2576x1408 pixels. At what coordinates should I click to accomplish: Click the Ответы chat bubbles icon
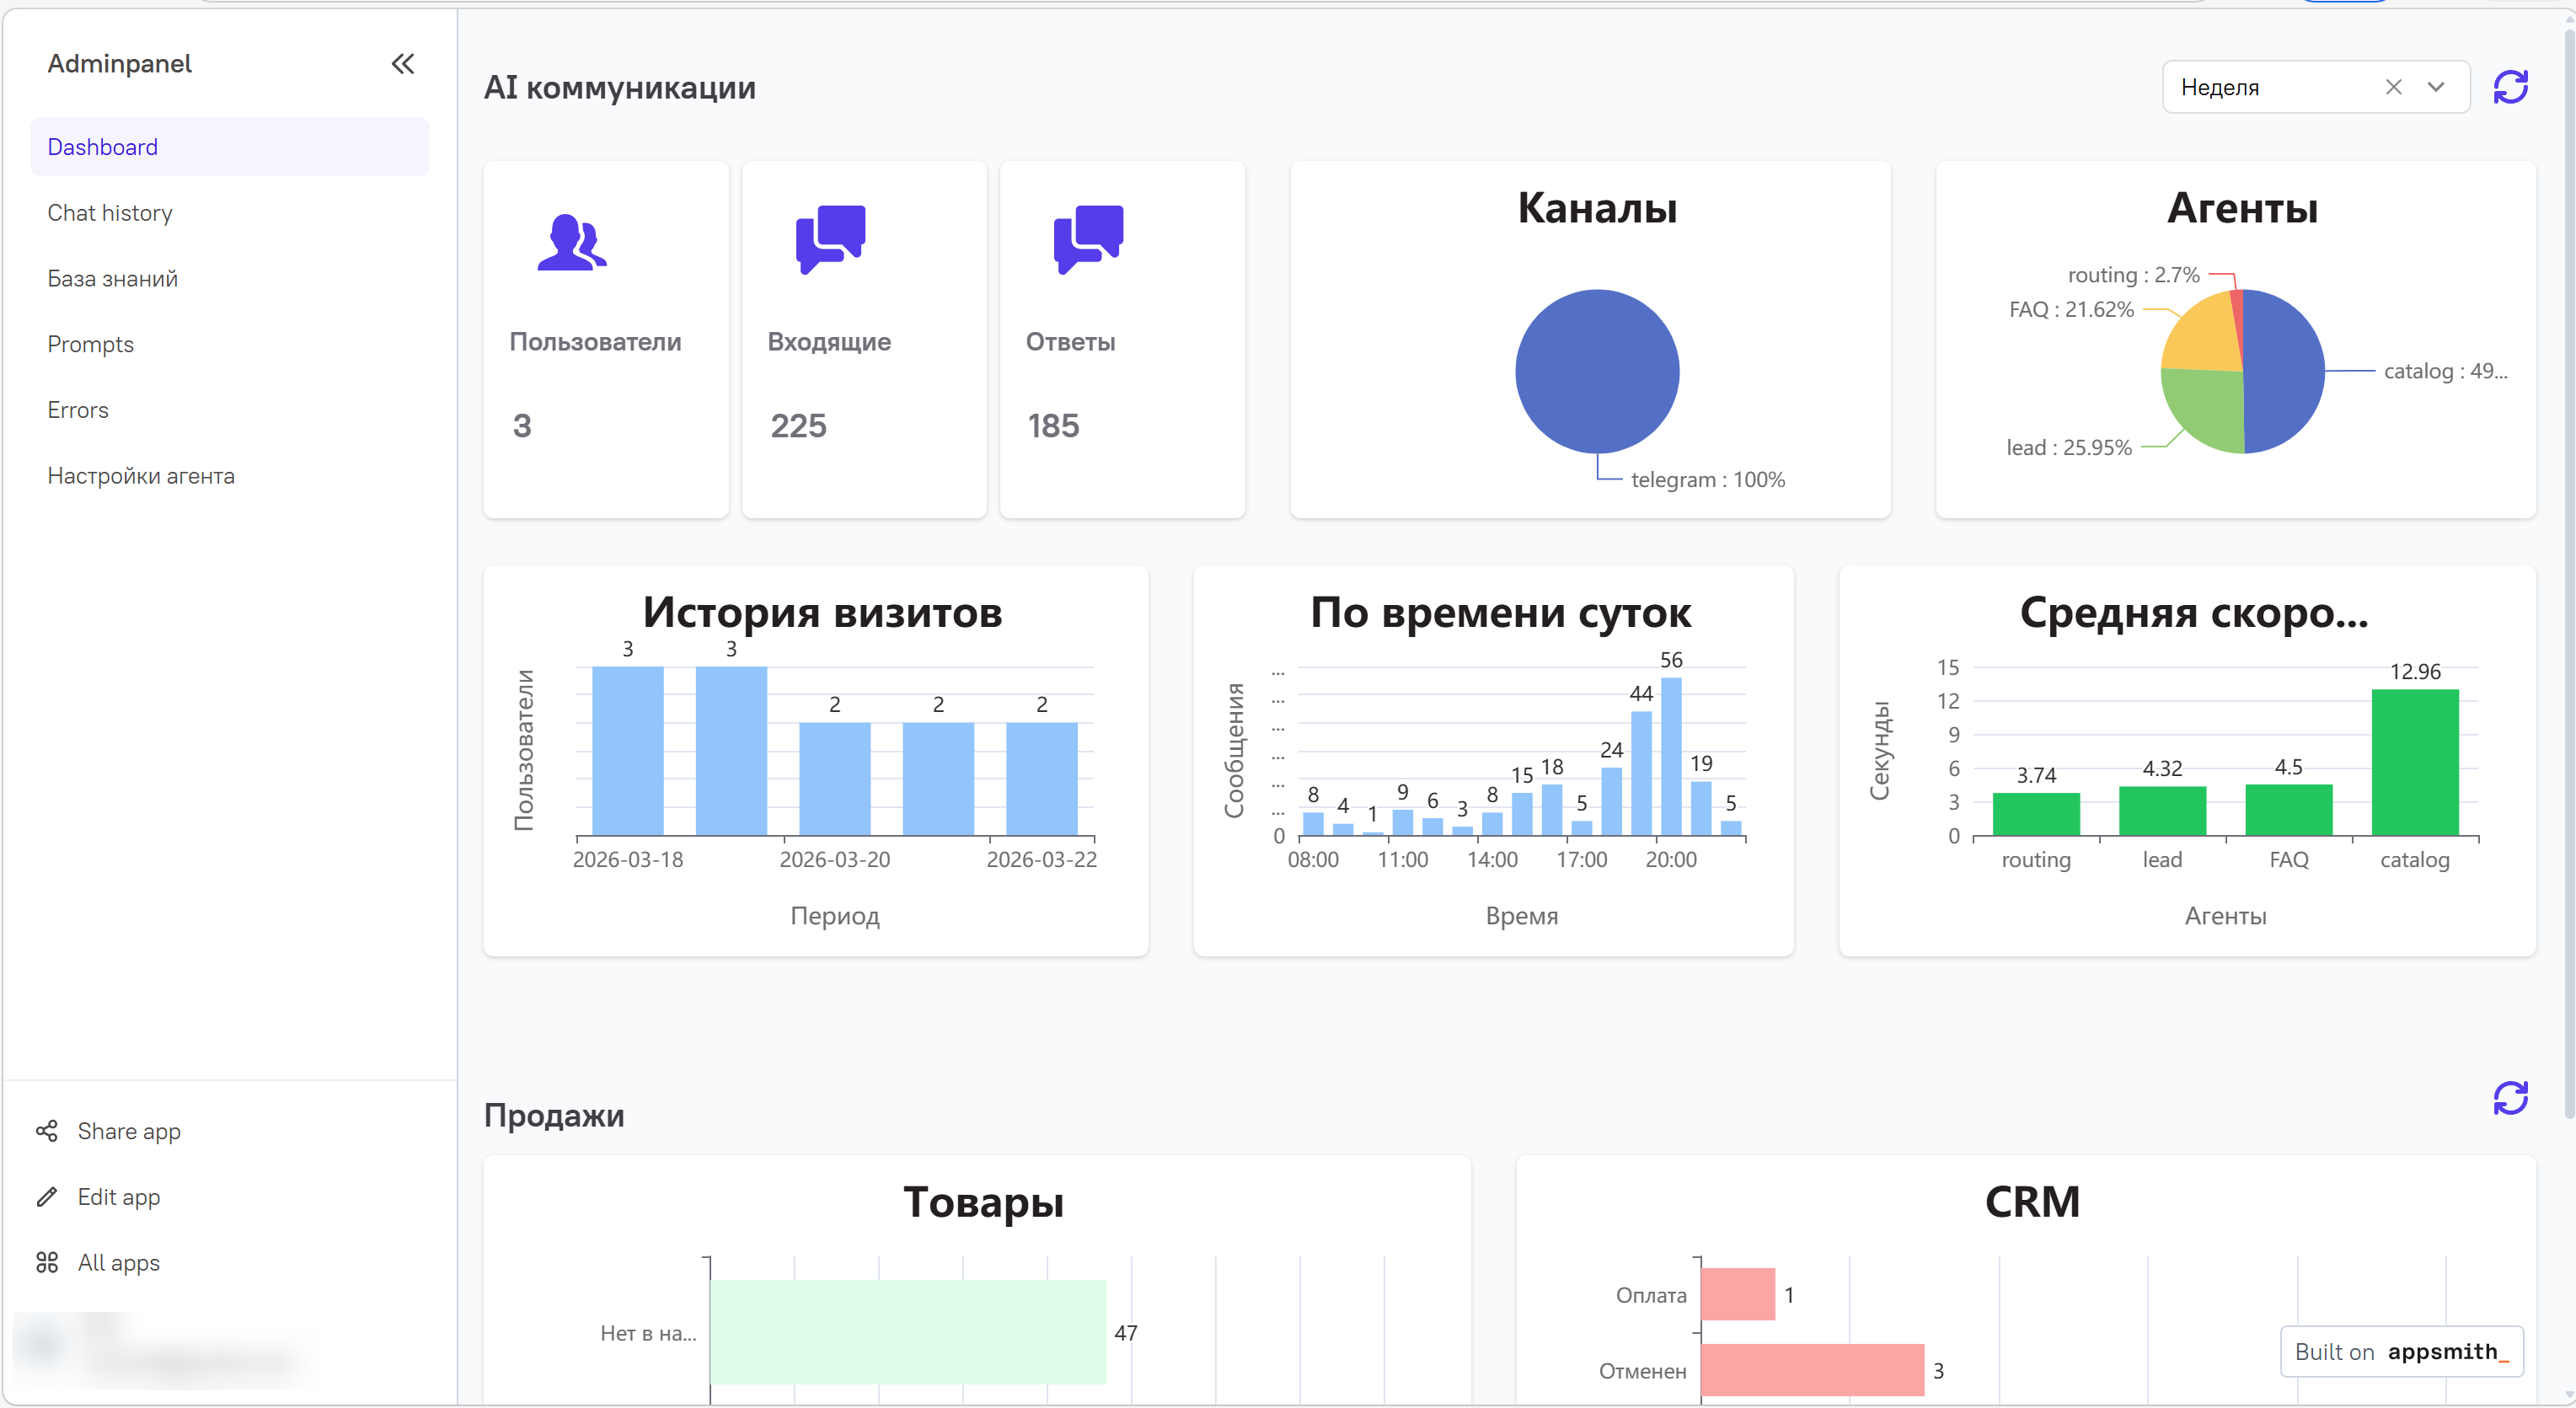tap(1088, 239)
